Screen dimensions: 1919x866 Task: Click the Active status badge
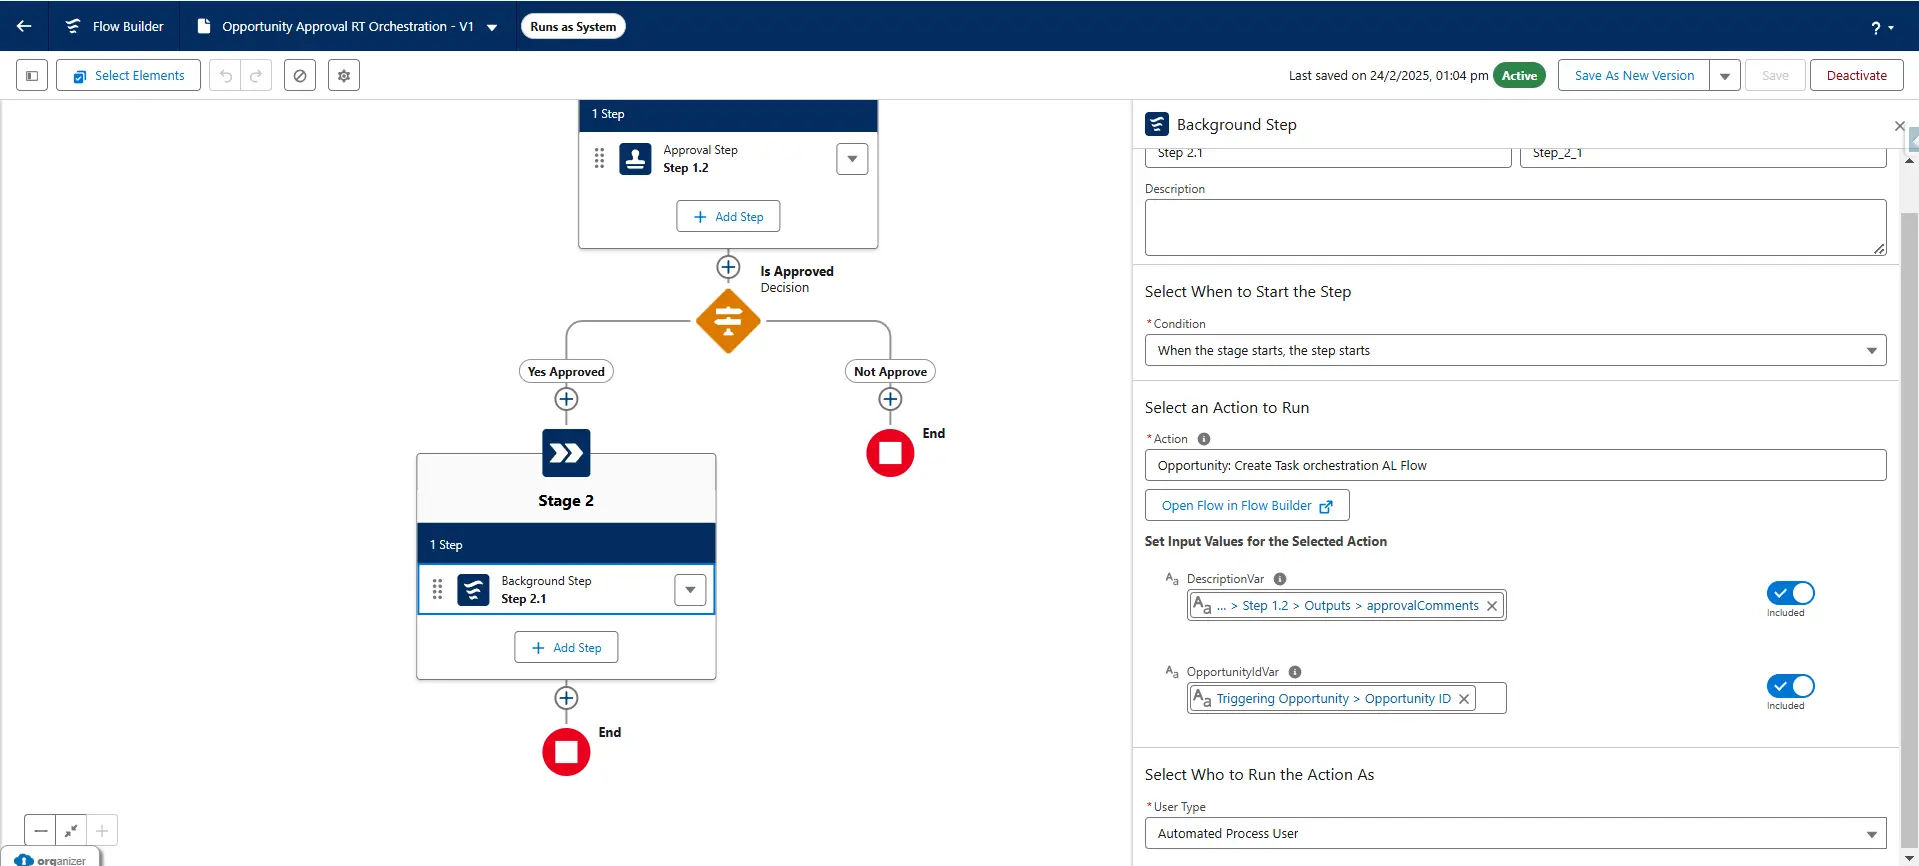coord(1519,75)
